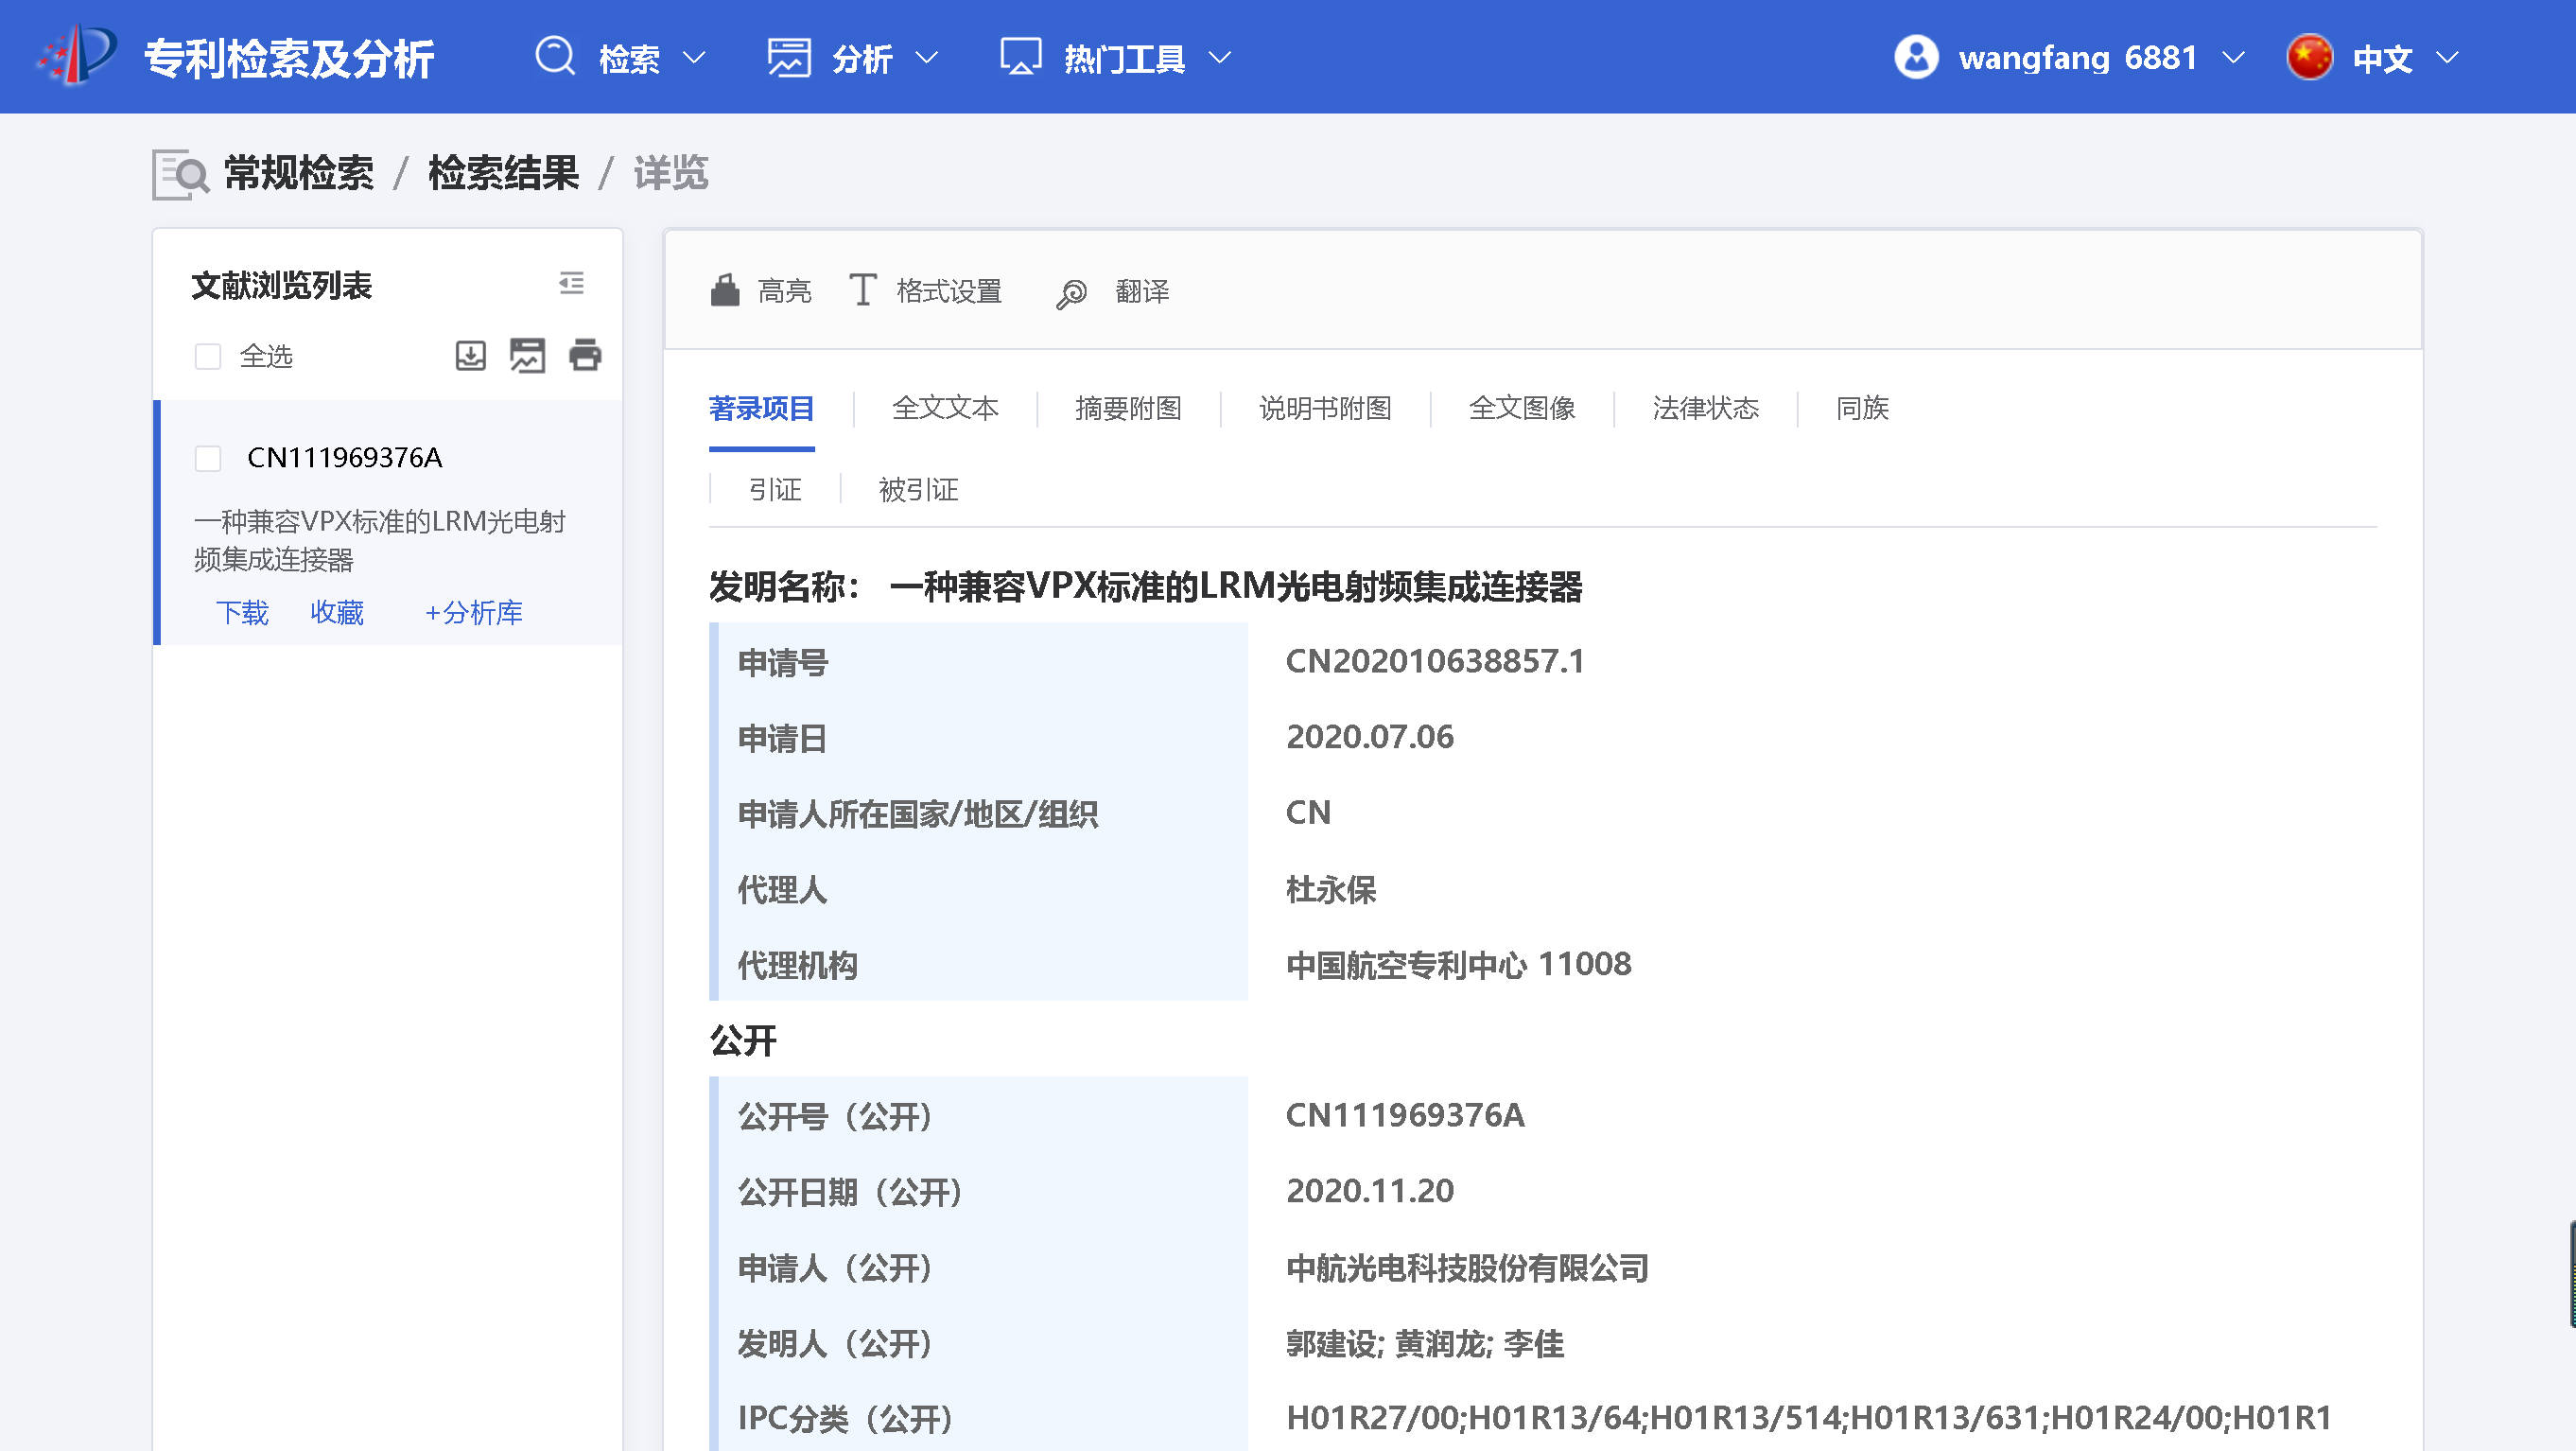Screen dimensions: 2576x1451
Task: Open 格式设置 format settings
Action: pyautogui.click(x=926, y=291)
